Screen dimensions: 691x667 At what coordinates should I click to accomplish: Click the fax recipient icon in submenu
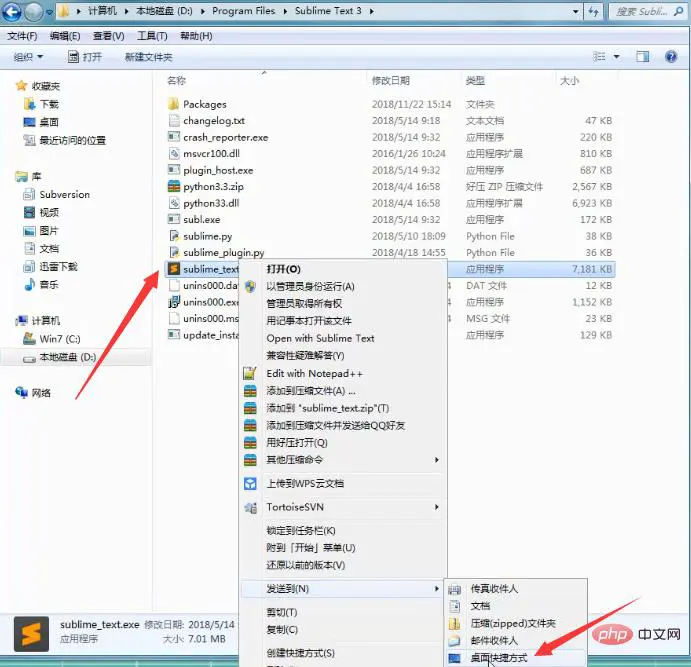[x=454, y=589]
